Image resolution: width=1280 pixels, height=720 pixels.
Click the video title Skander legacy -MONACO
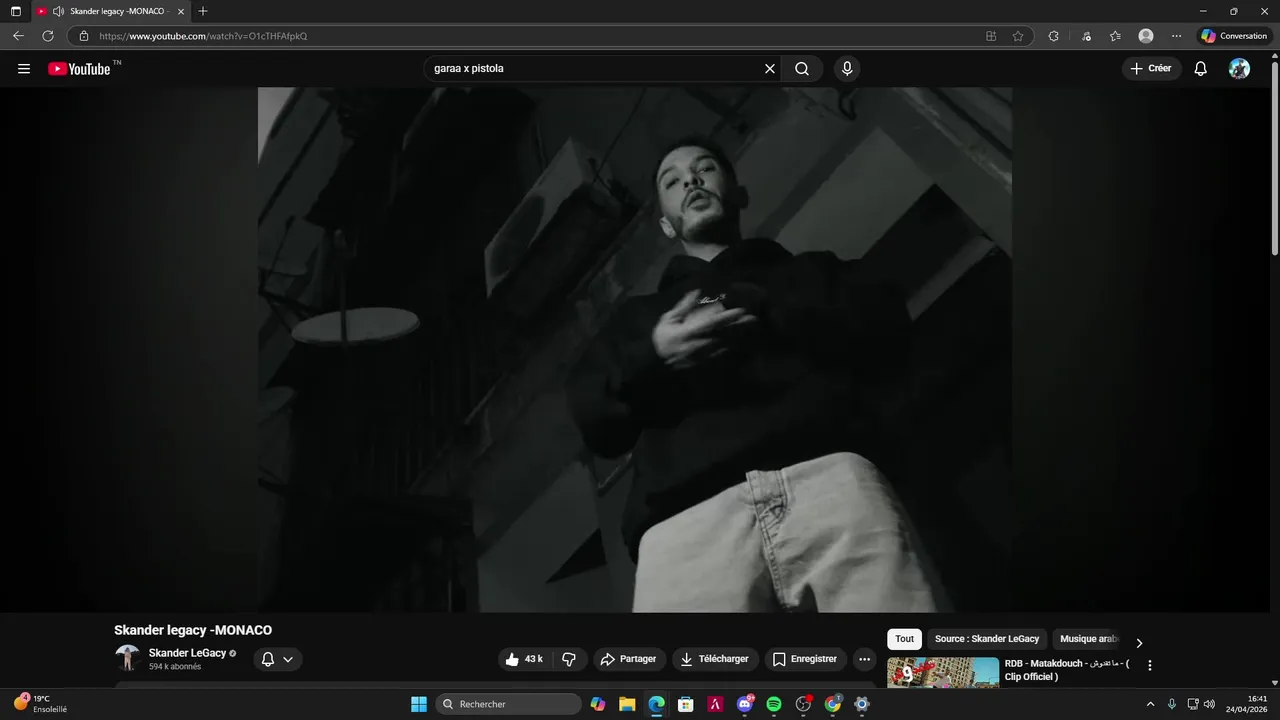[x=193, y=630]
